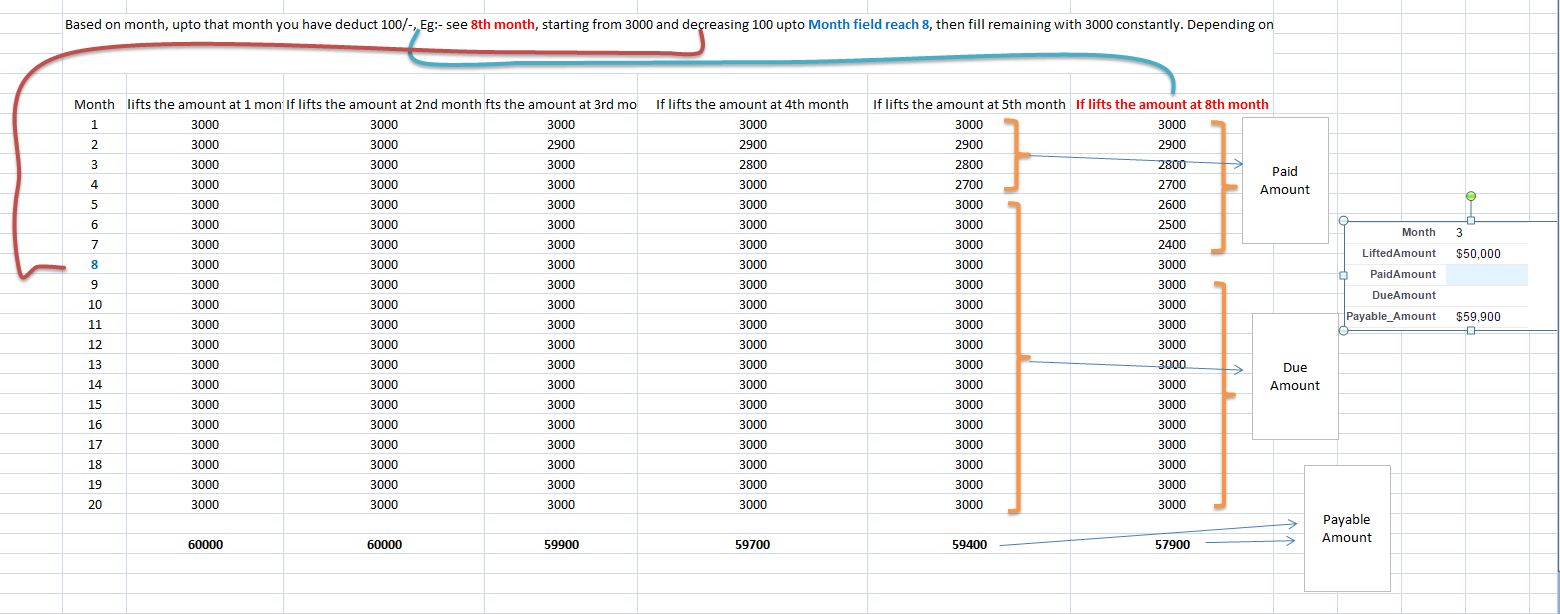1560x614 pixels.
Task: Select the 3000 in row 8 of 8th month column
Action: (x=1172, y=264)
